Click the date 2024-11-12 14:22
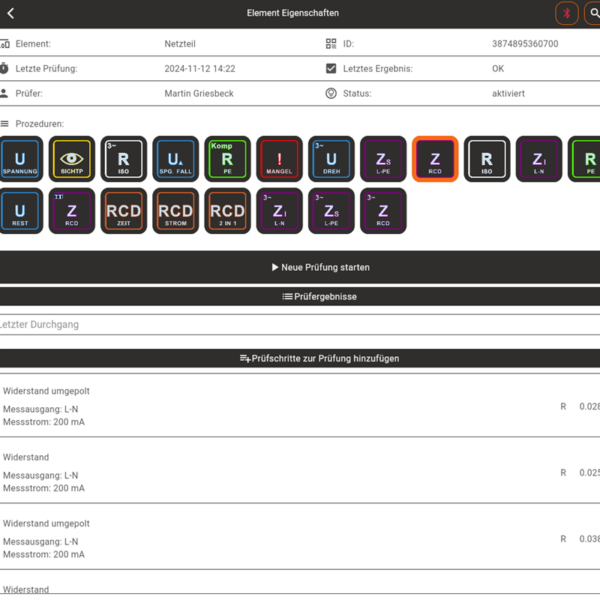 pos(200,68)
